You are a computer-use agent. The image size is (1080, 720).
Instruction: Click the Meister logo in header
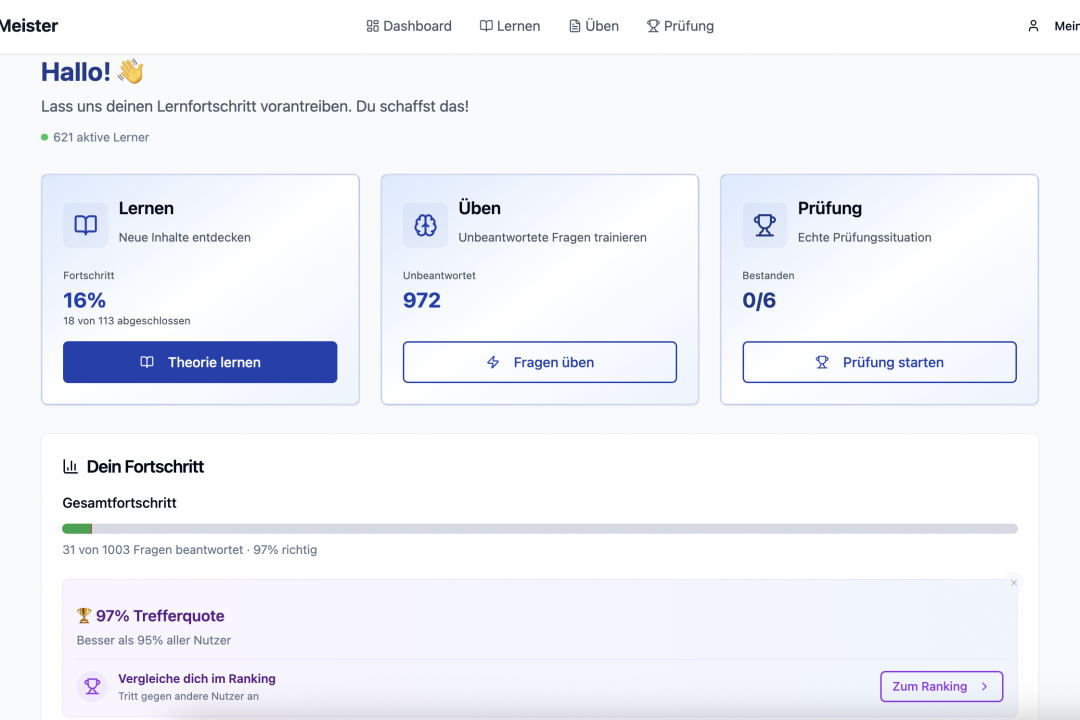coord(28,26)
